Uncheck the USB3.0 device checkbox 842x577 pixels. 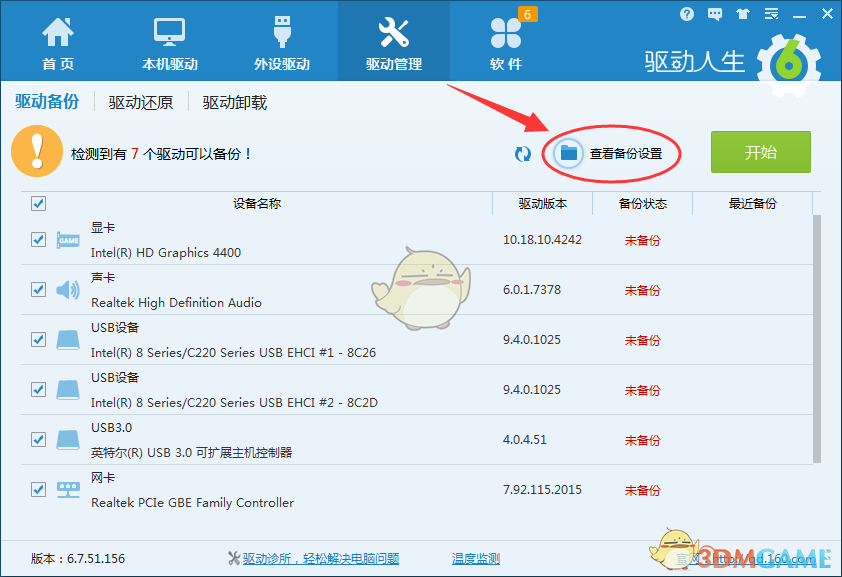(x=38, y=439)
